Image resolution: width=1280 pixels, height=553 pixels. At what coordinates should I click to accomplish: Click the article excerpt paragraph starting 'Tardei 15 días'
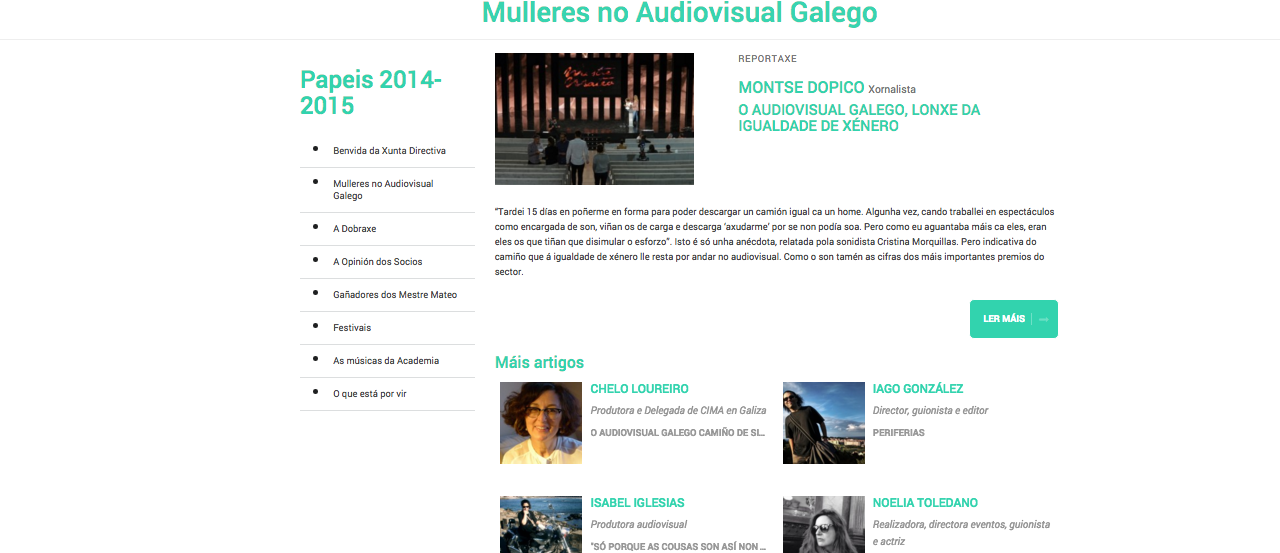[x=775, y=242]
